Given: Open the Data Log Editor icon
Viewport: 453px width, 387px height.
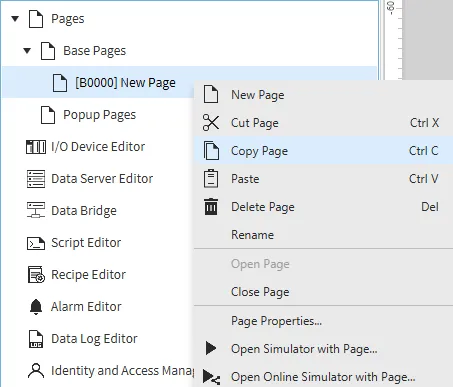Looking at the screenshot, I should [x=36, y=339].
